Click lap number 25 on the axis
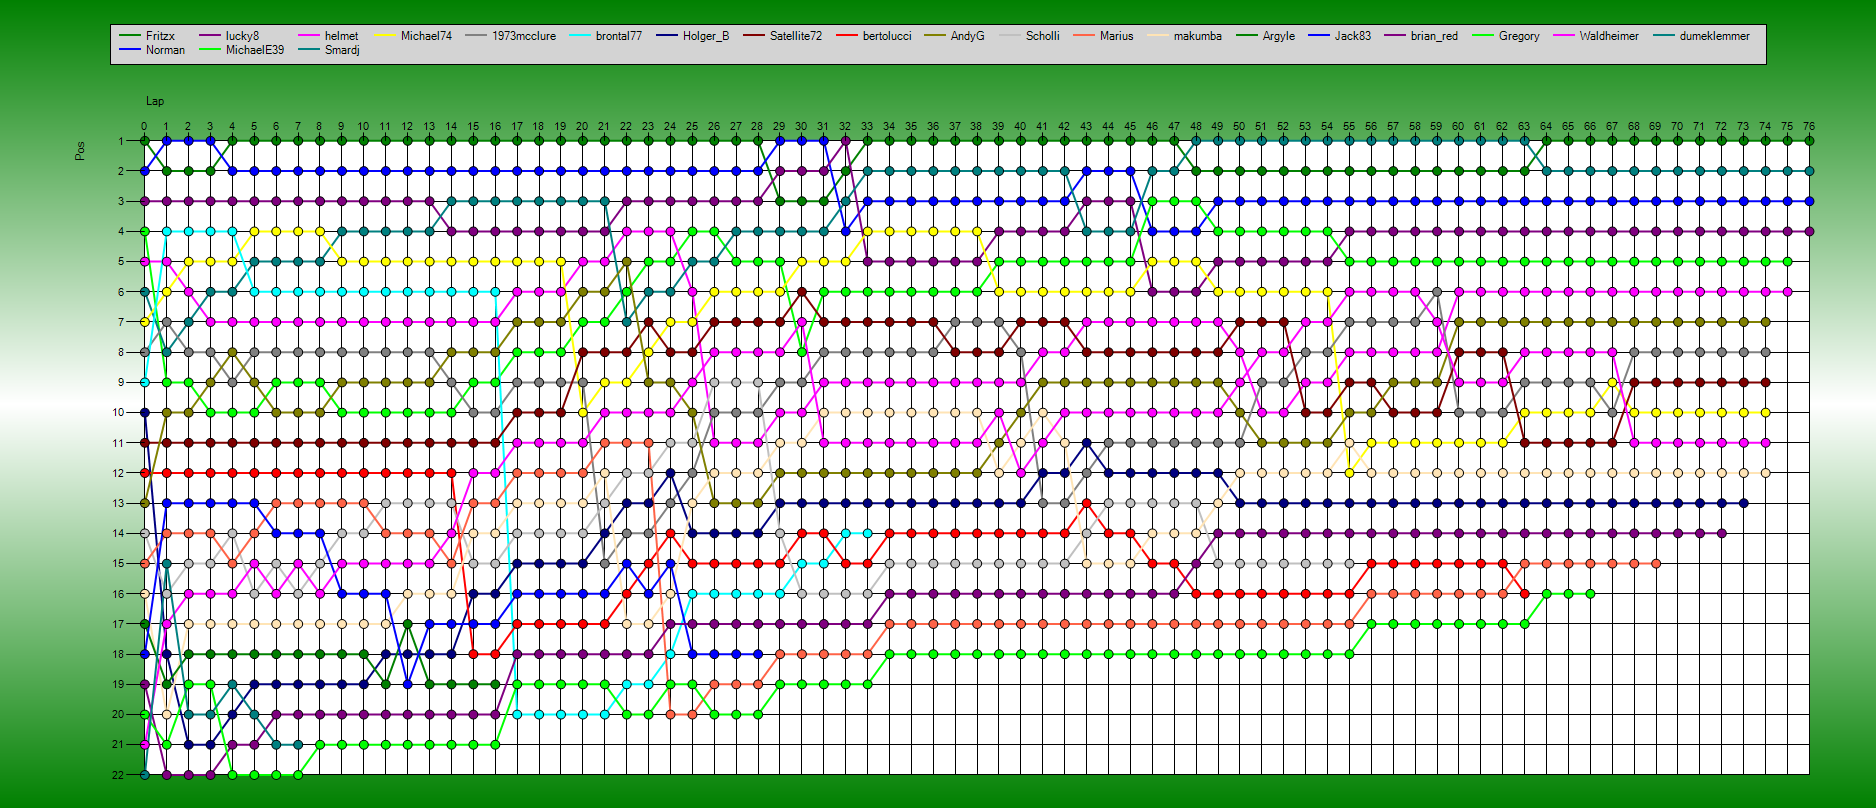 point(692,127)
